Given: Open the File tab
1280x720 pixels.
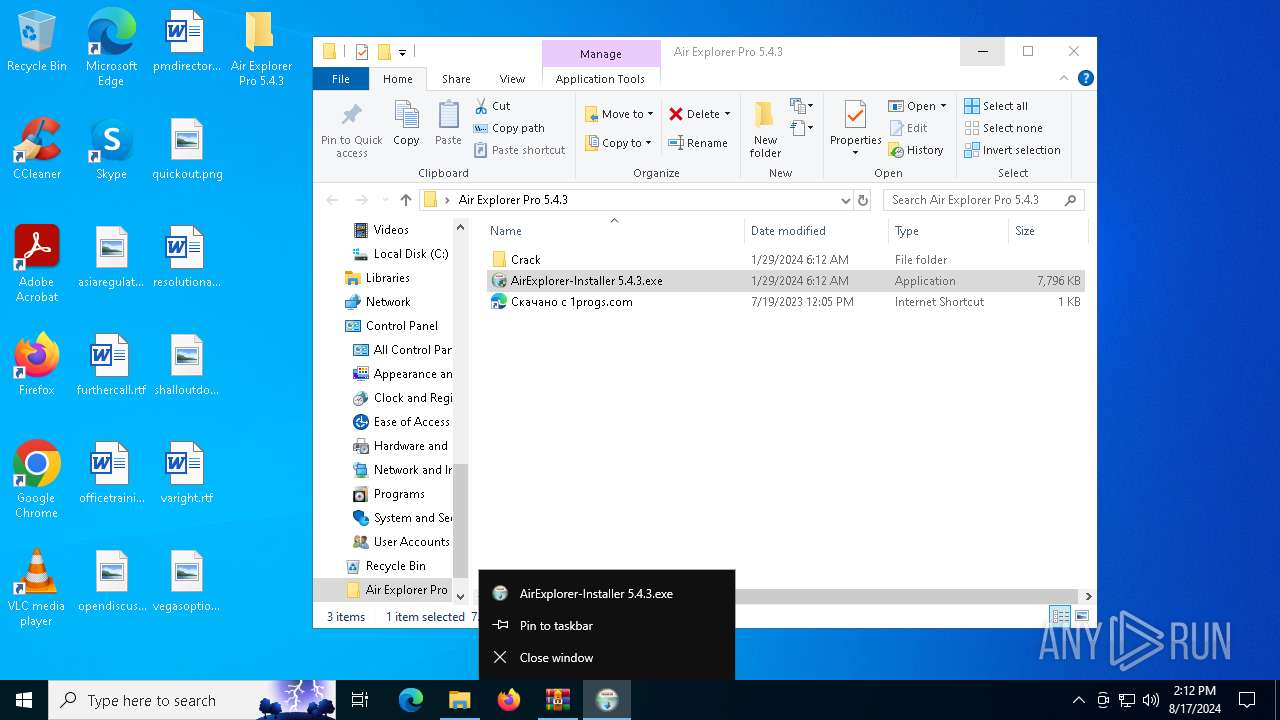Looking at the screenshot, I should click(x=341, y=79).
